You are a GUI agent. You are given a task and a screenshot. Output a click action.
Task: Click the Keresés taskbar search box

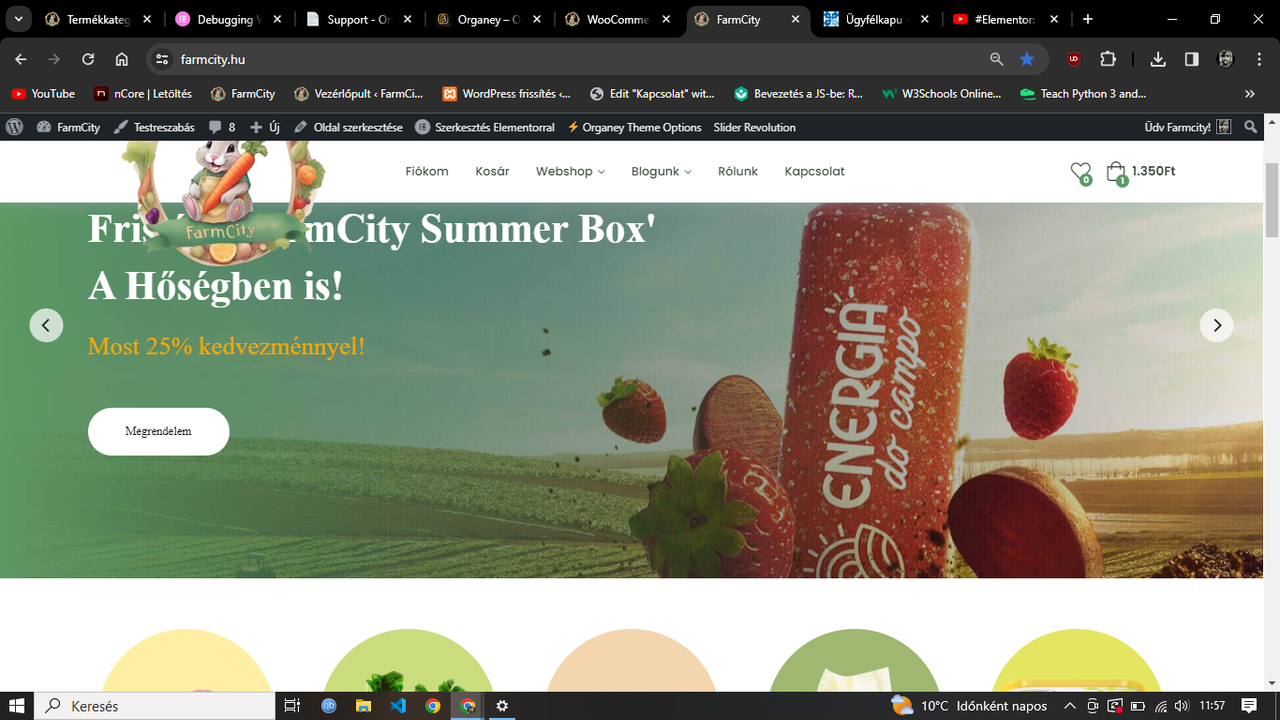point(155,706)
